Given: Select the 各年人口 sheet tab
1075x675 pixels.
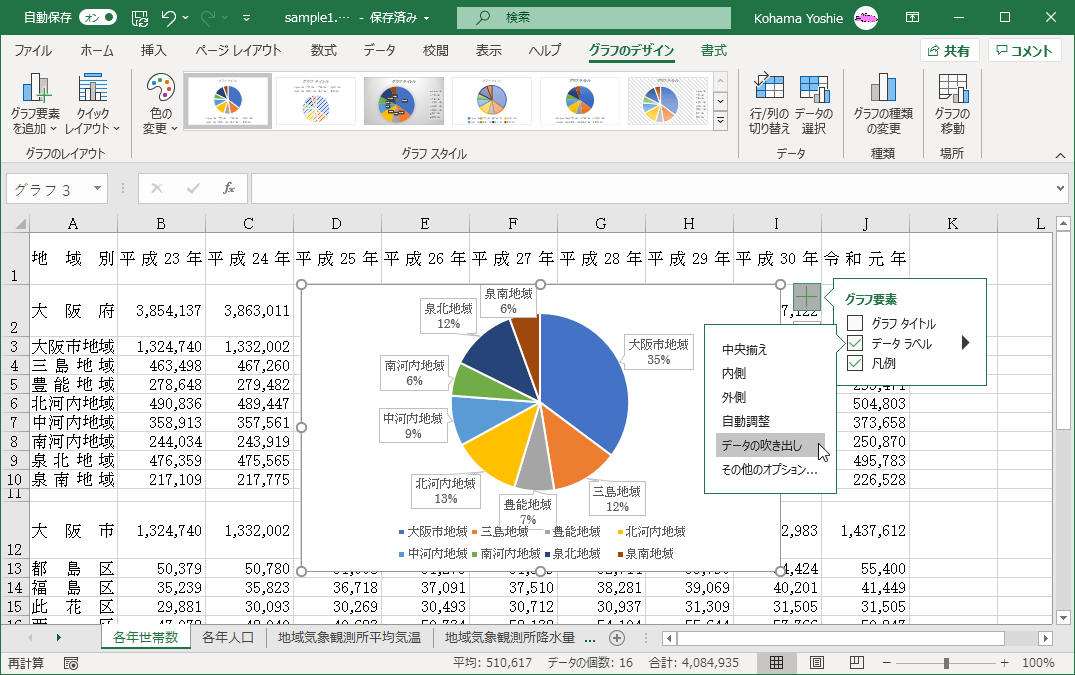Looking at the screenshot, I should pos(228,637).
